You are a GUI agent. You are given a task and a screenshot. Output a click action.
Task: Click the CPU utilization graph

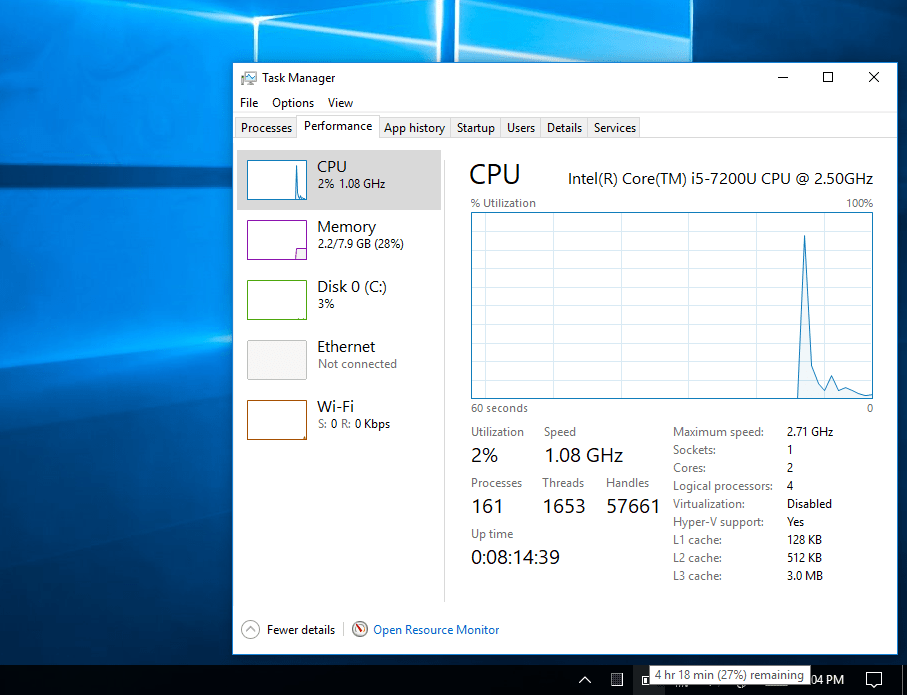(x=672, y=305)
